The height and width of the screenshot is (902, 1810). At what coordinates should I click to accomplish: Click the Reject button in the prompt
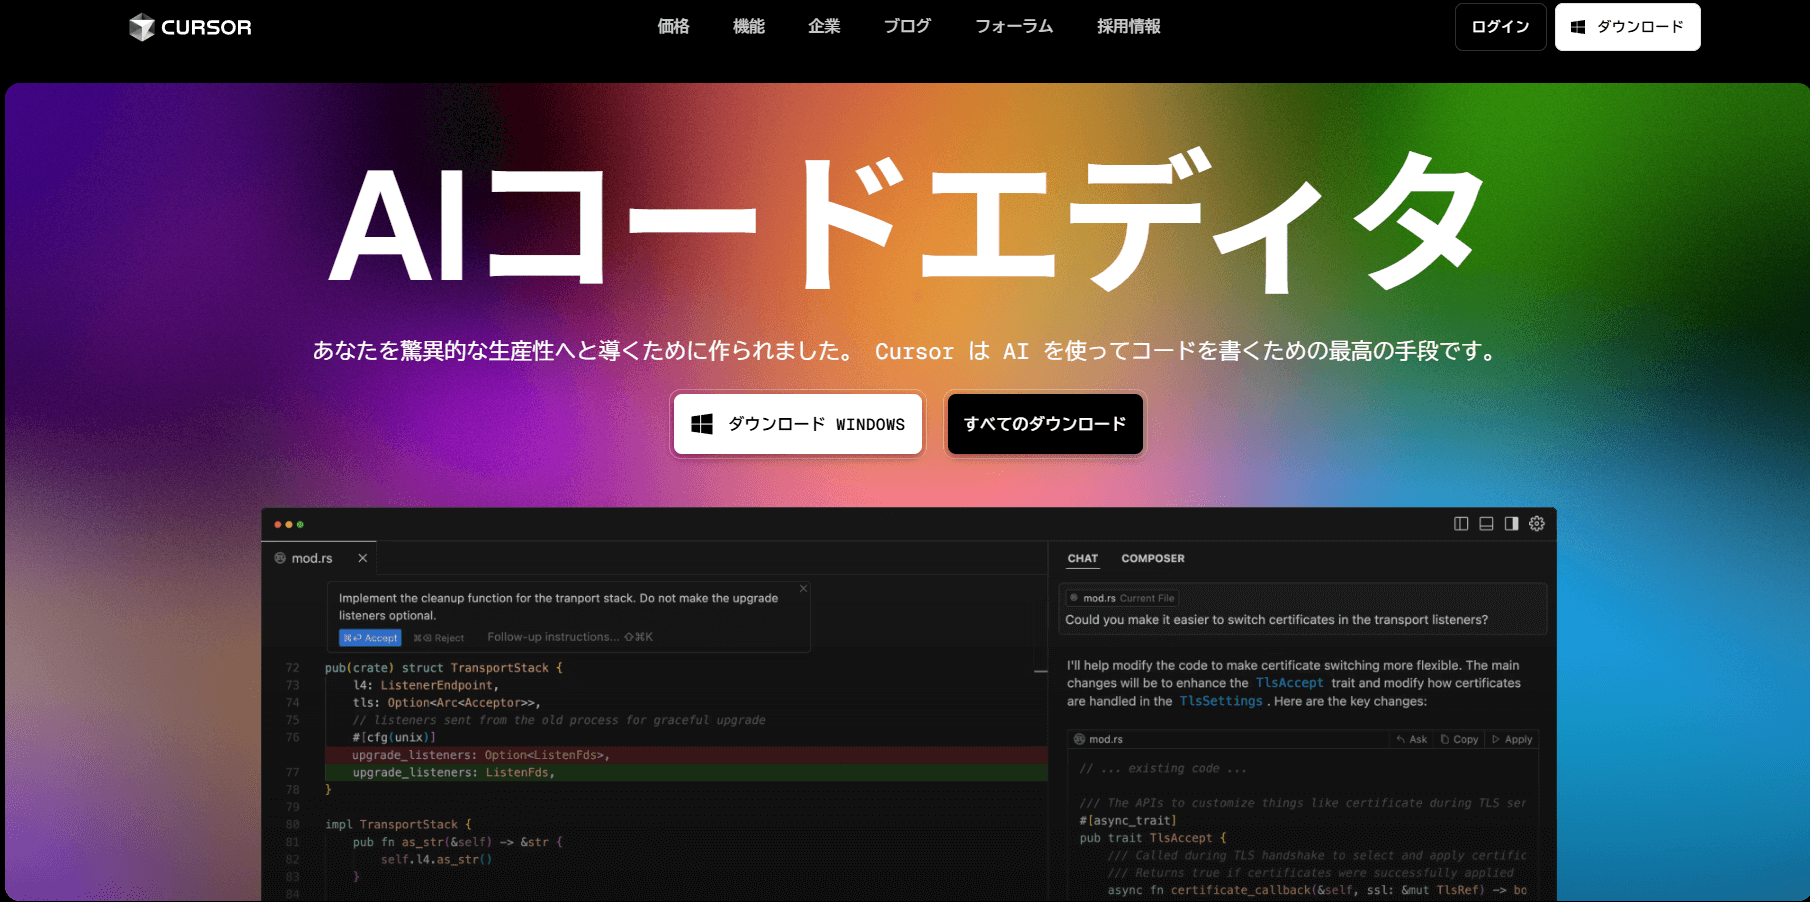point(439,638)
